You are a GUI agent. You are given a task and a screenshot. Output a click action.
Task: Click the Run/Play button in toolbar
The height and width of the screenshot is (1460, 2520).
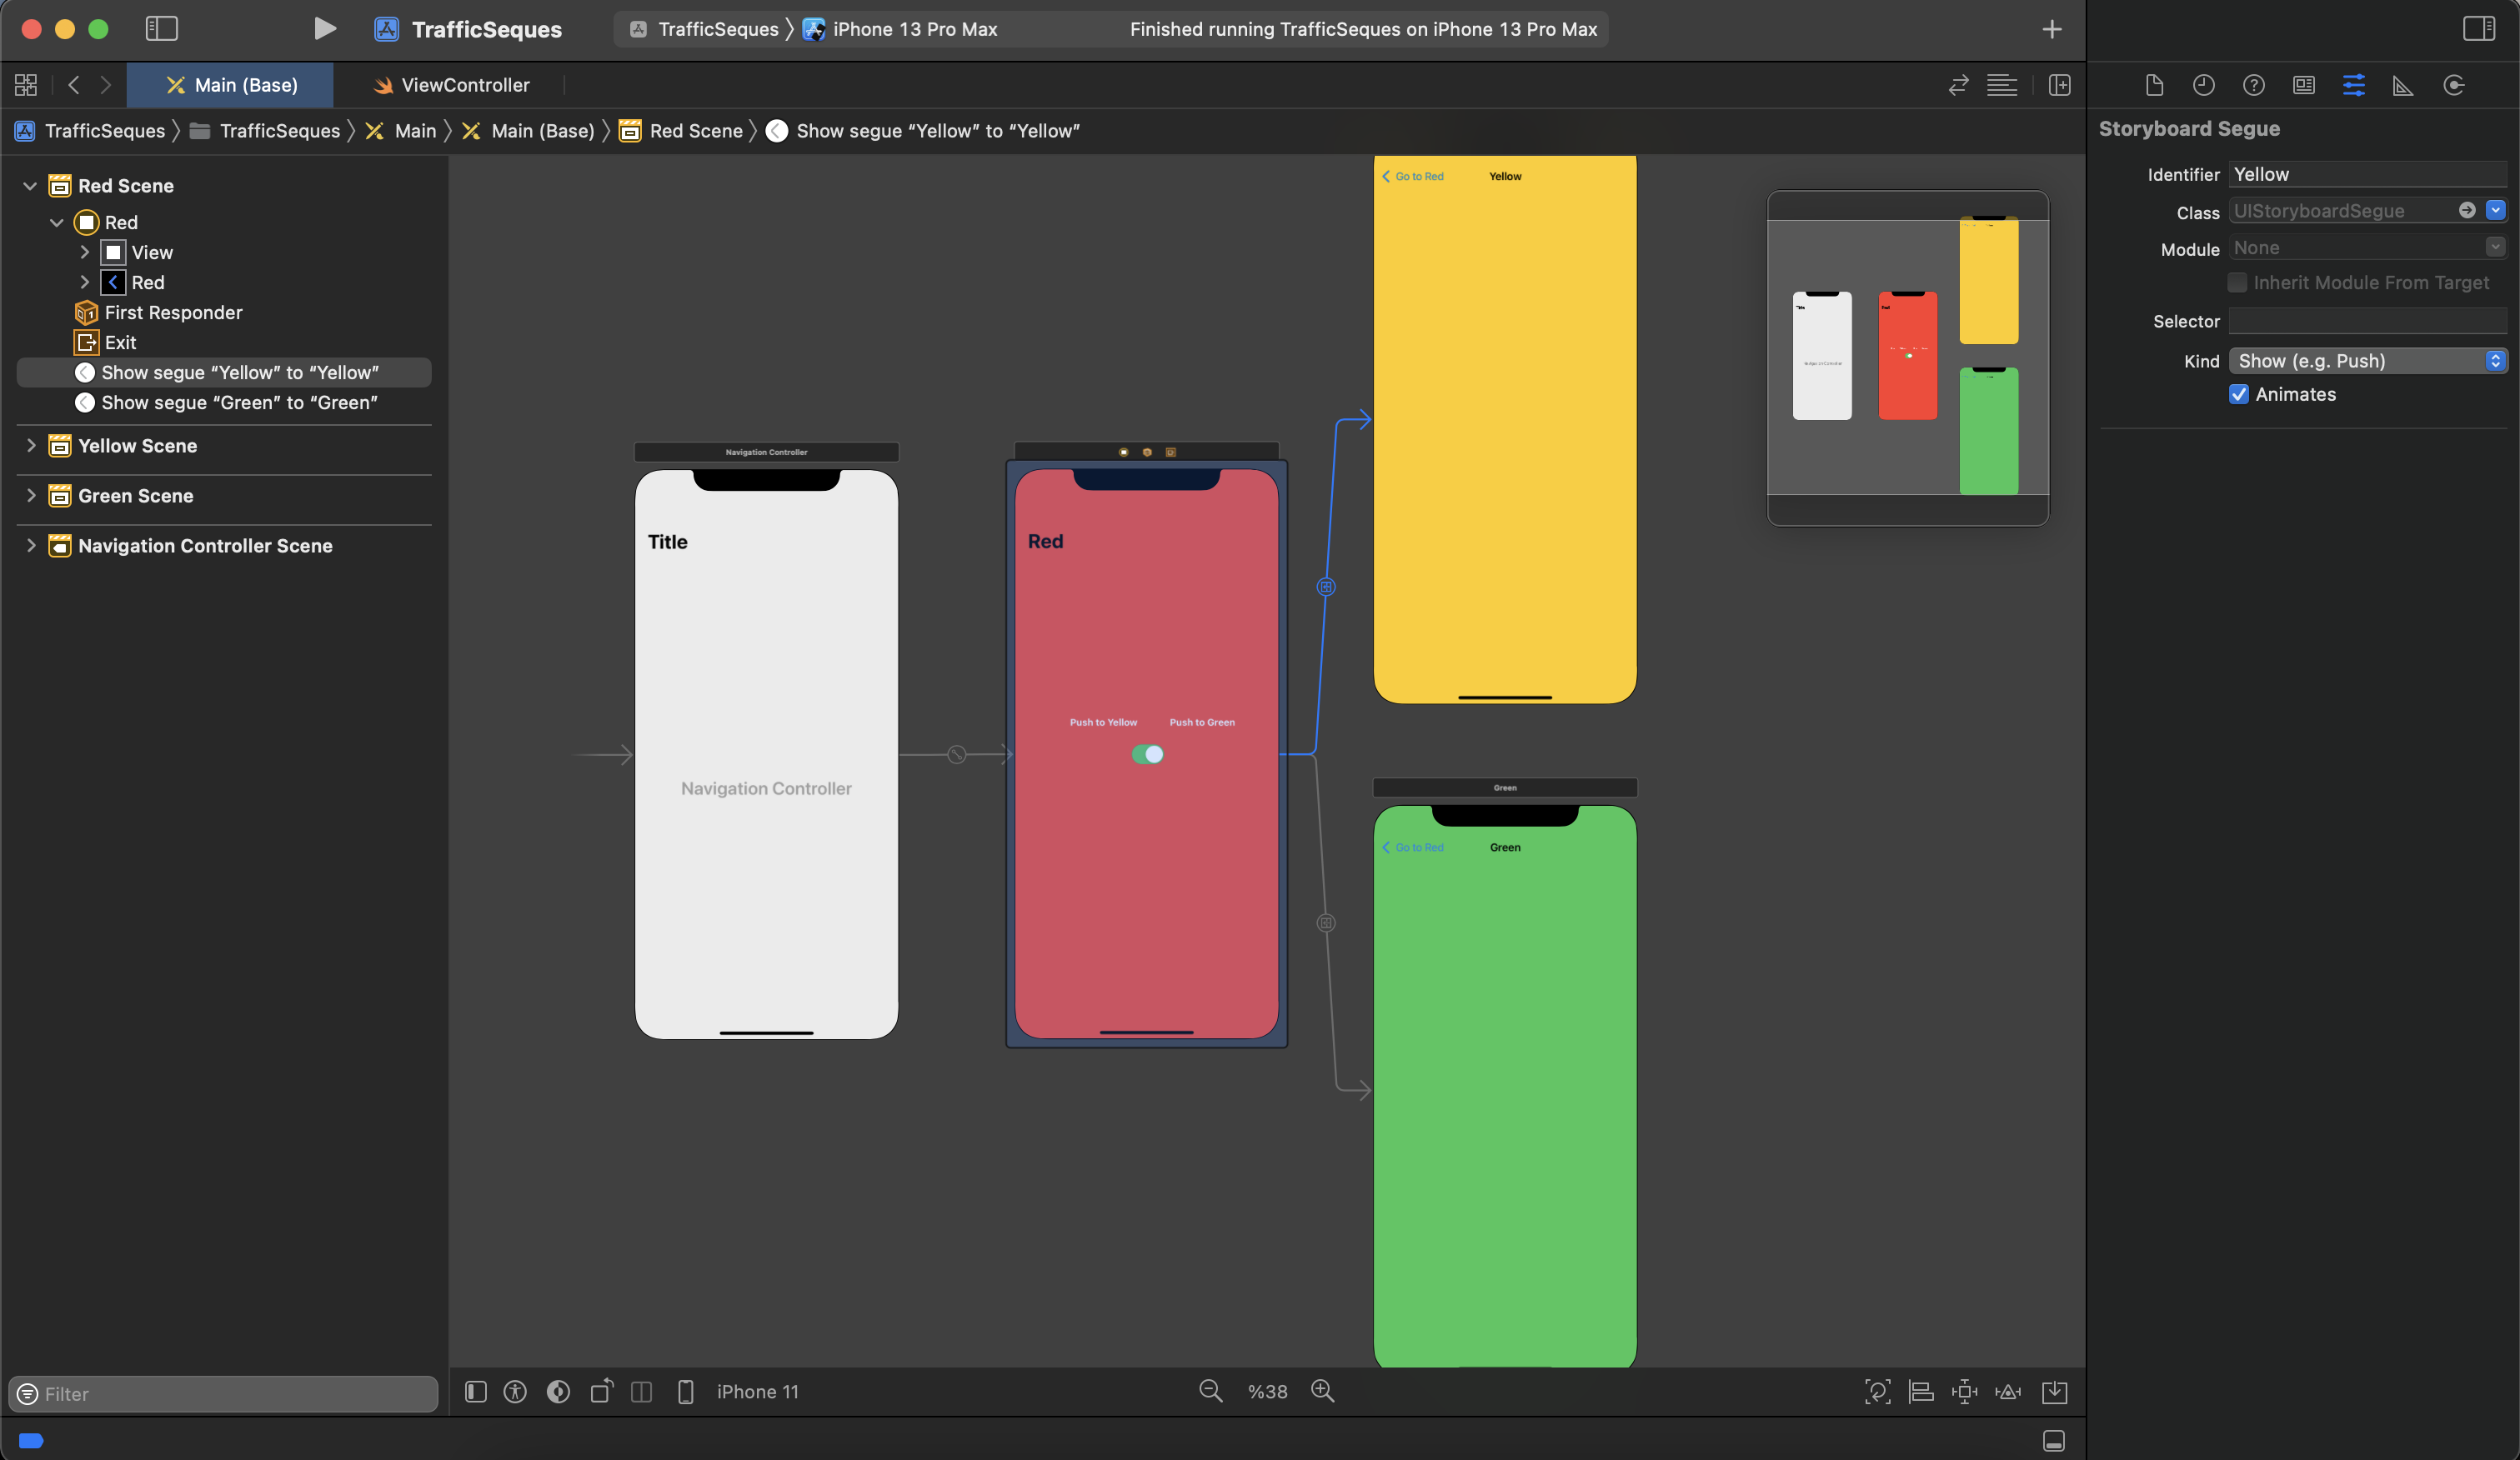click(x=322, y=29)
